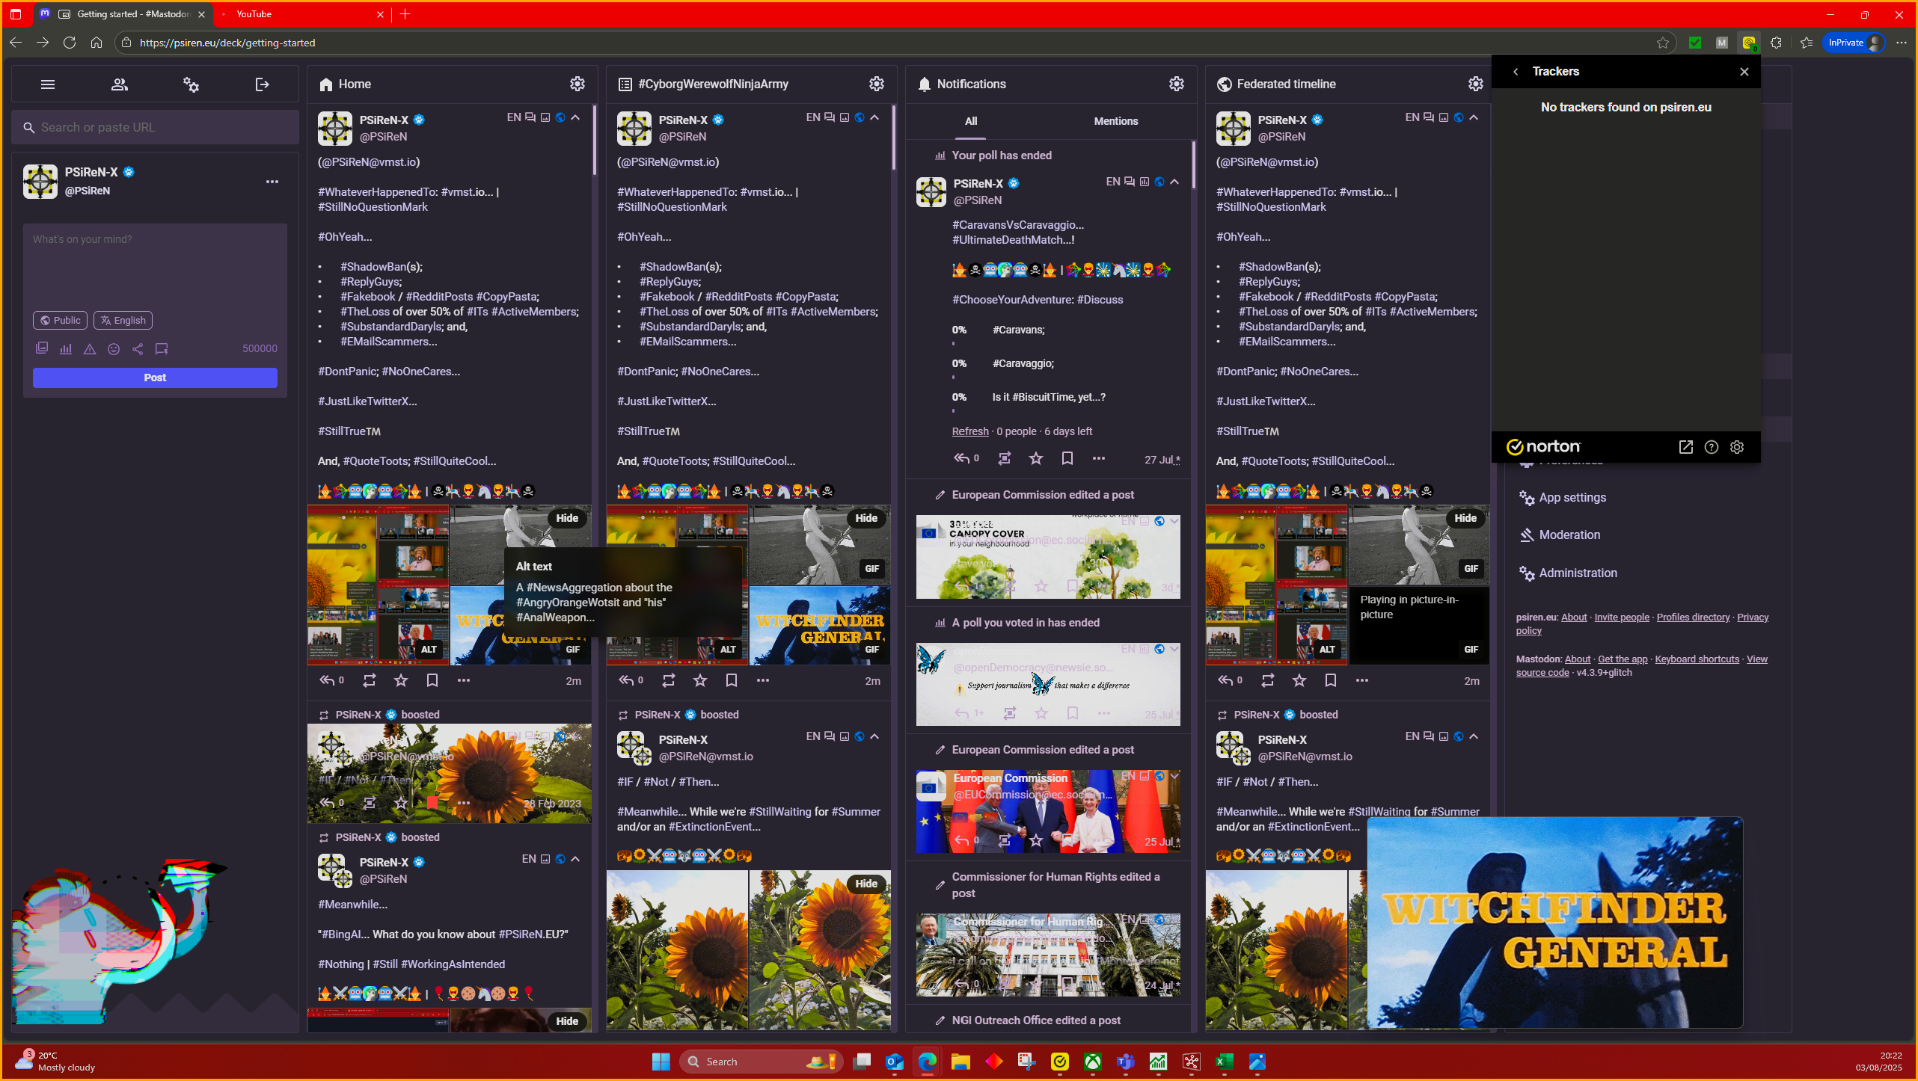
Task: Collapse the poll post in Notifications
Action: pyautogui.click(x=1174, y=182)
